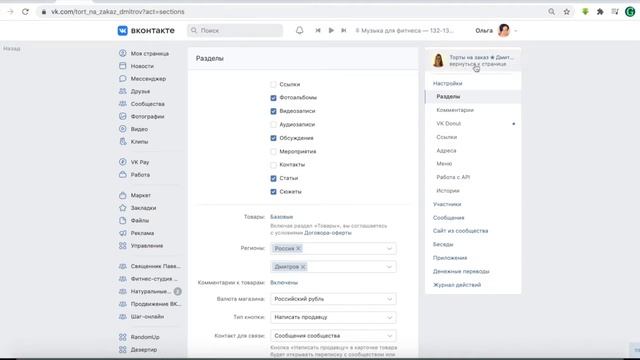Remove the Россия region tag

coord(298,249)
